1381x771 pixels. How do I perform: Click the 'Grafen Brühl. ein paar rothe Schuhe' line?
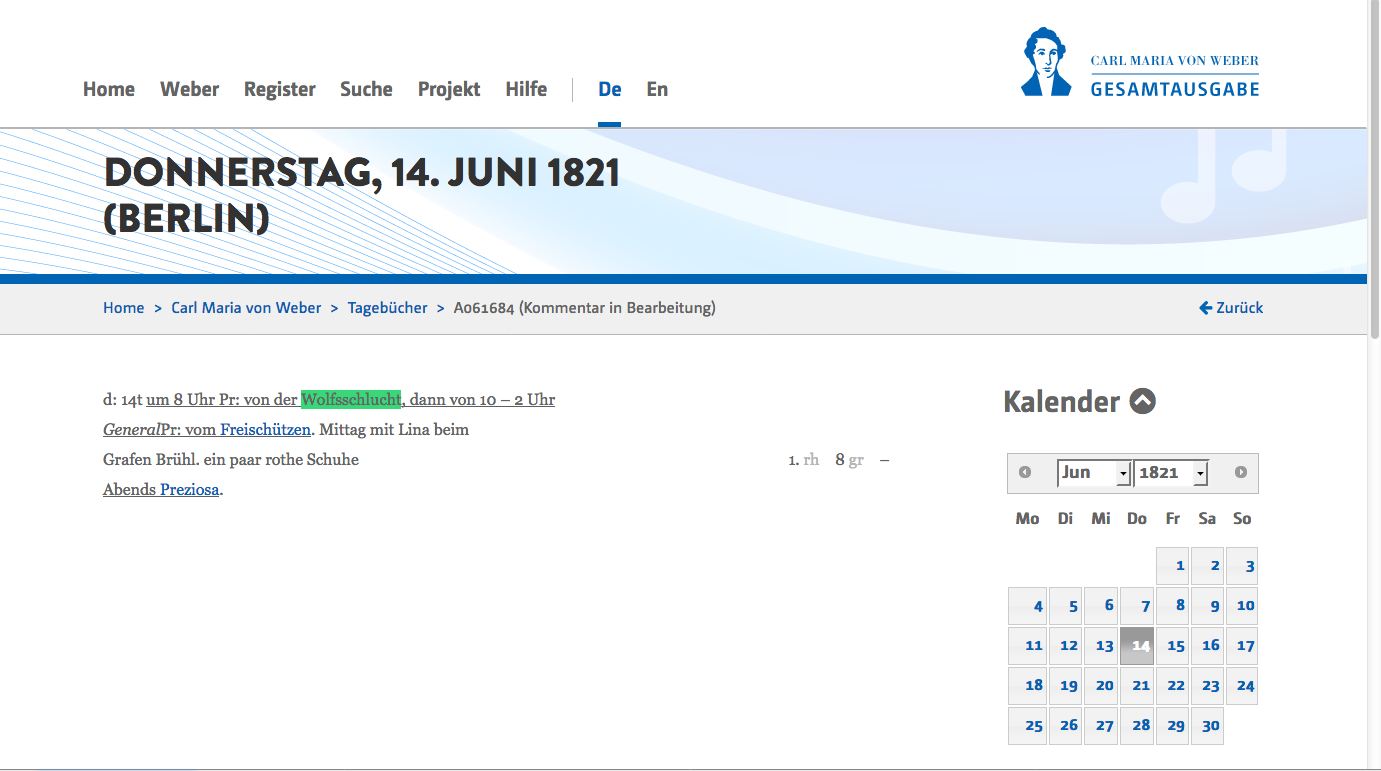click(231, 460)
